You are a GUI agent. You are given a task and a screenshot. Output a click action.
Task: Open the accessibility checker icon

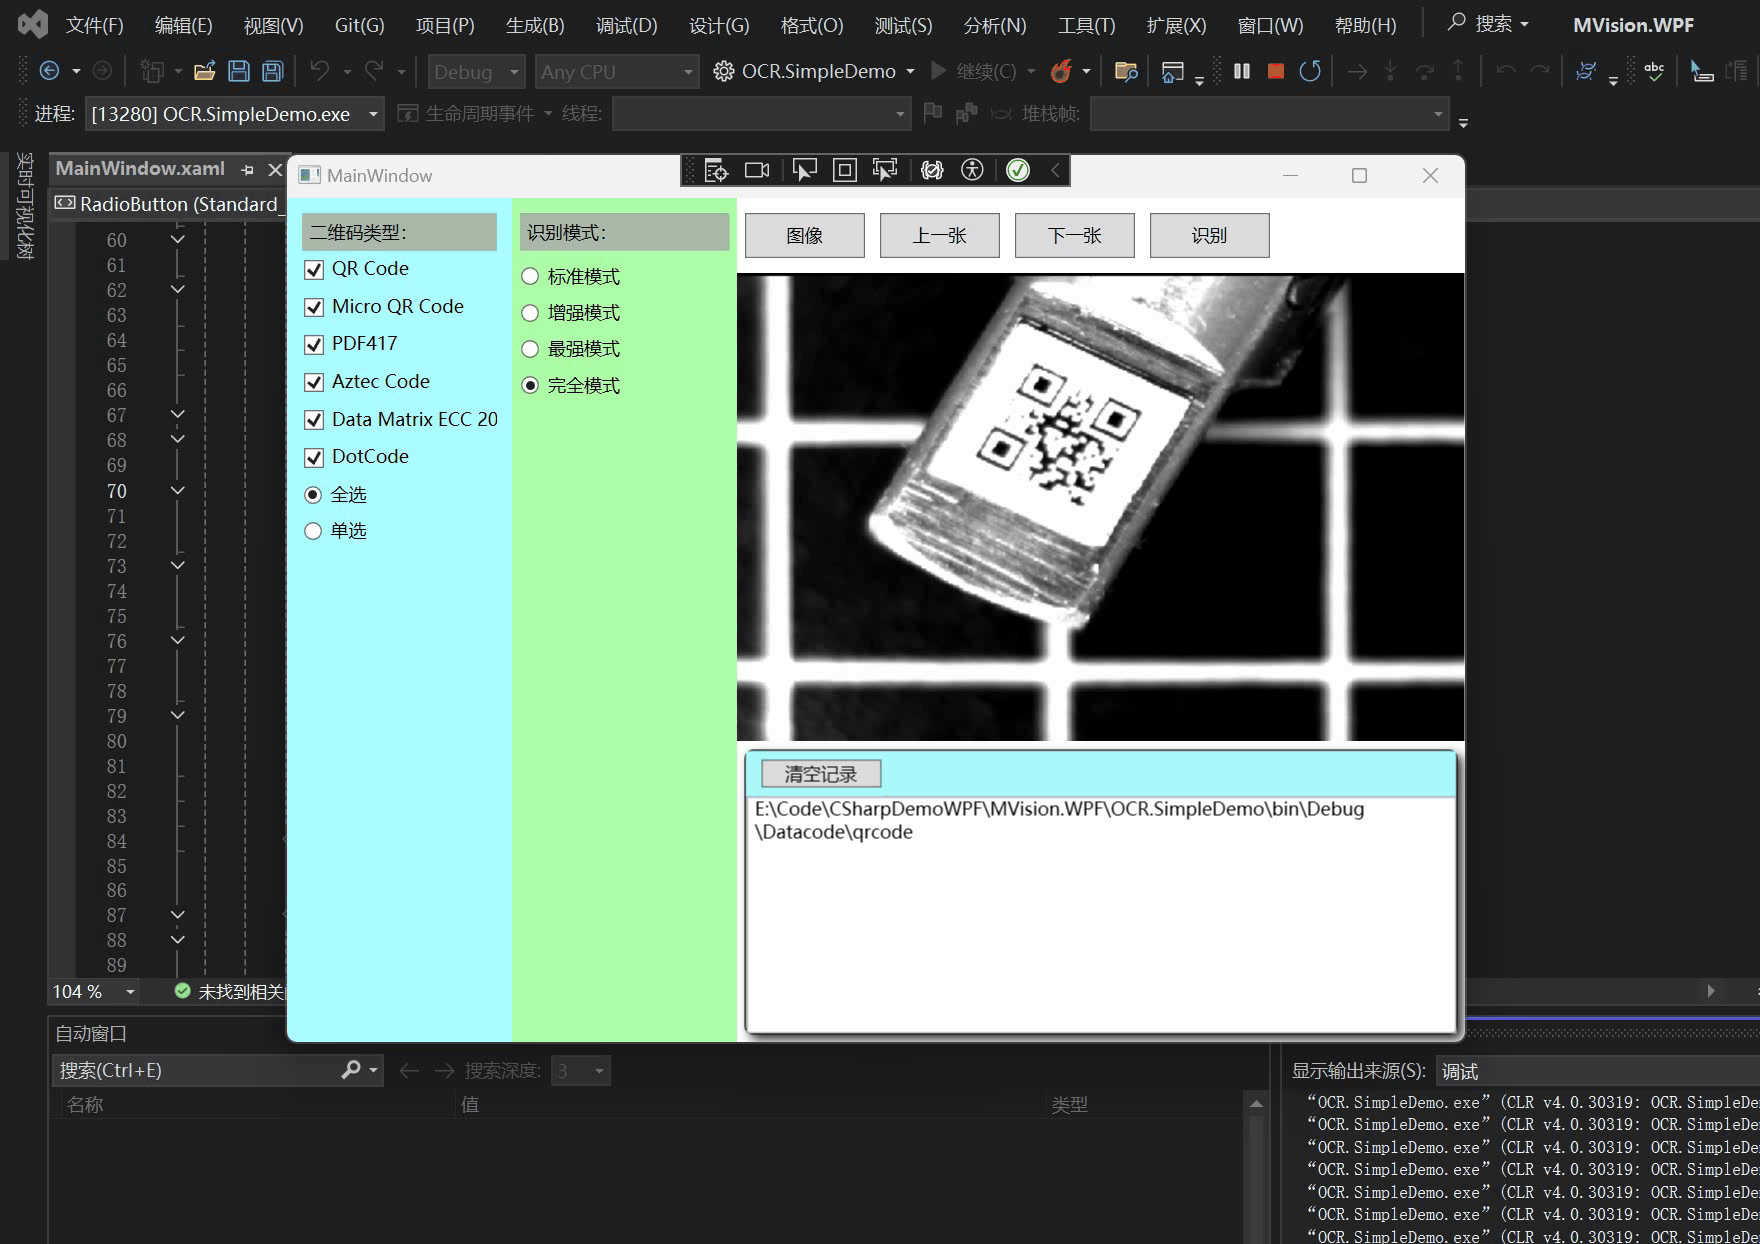[972, 170]
